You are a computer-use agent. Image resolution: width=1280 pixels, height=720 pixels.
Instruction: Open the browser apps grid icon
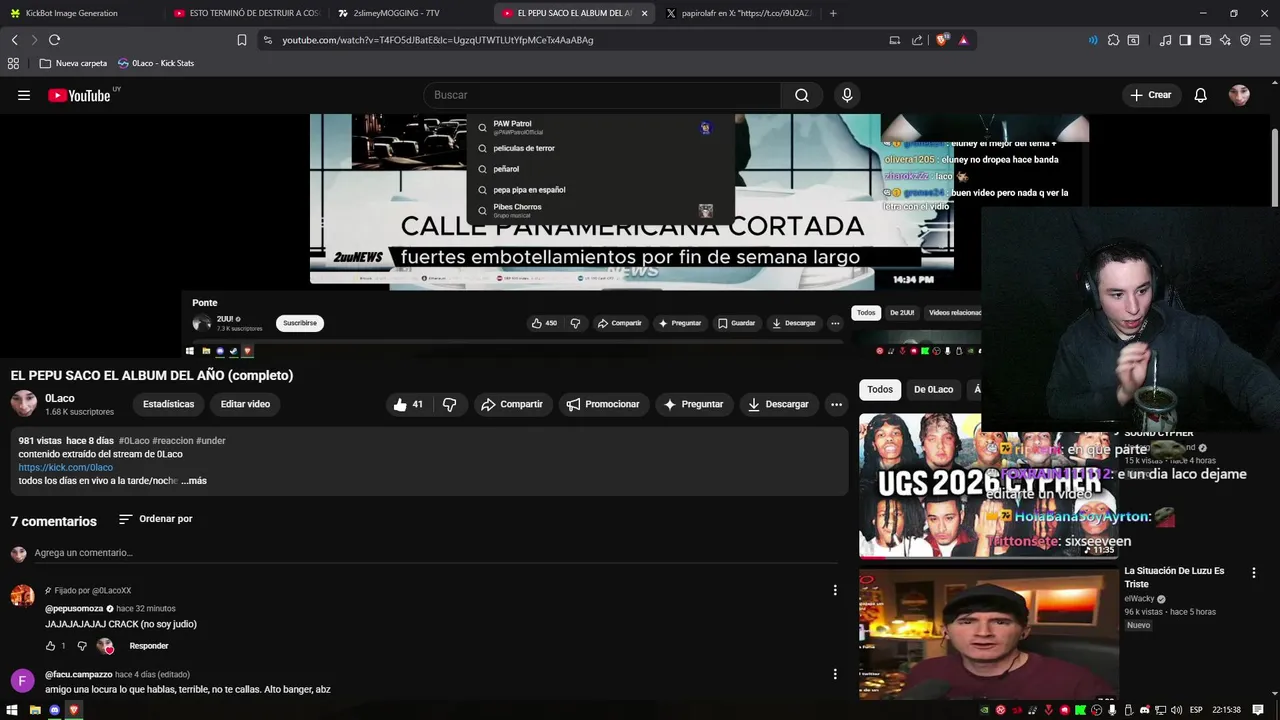click(x=13, y=63)
